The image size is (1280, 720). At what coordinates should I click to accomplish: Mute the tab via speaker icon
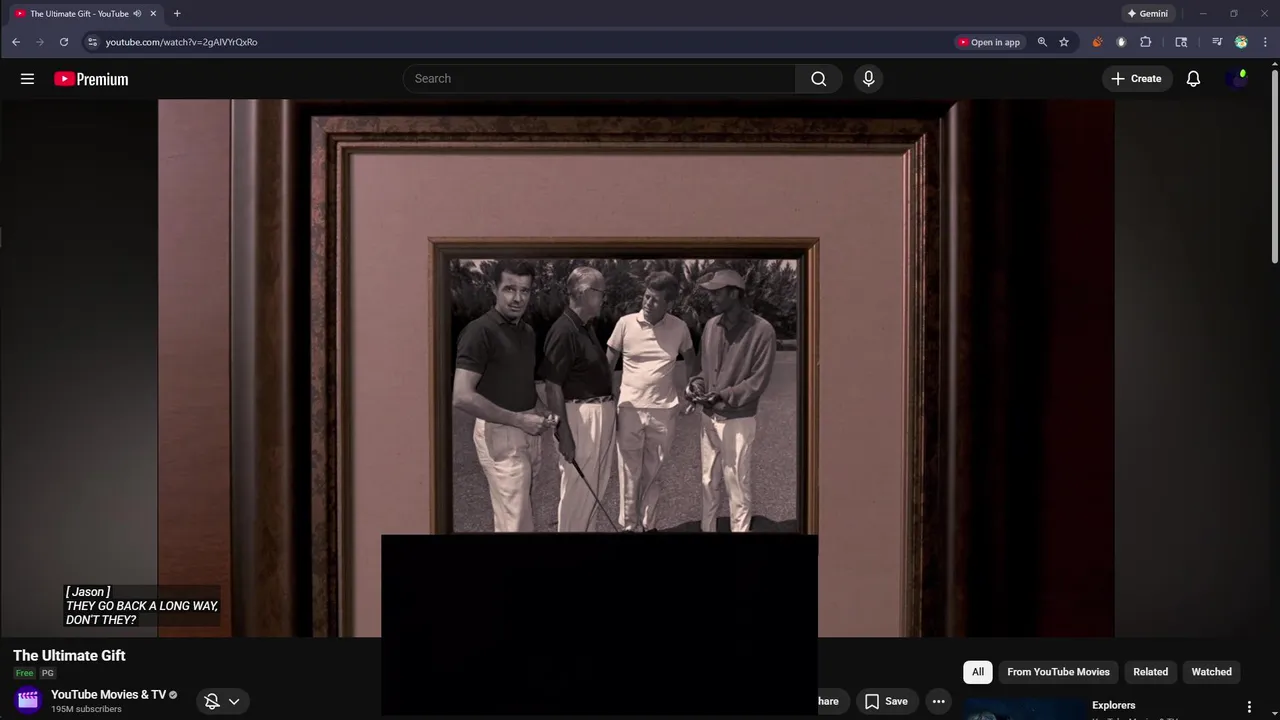click(137, 14)
